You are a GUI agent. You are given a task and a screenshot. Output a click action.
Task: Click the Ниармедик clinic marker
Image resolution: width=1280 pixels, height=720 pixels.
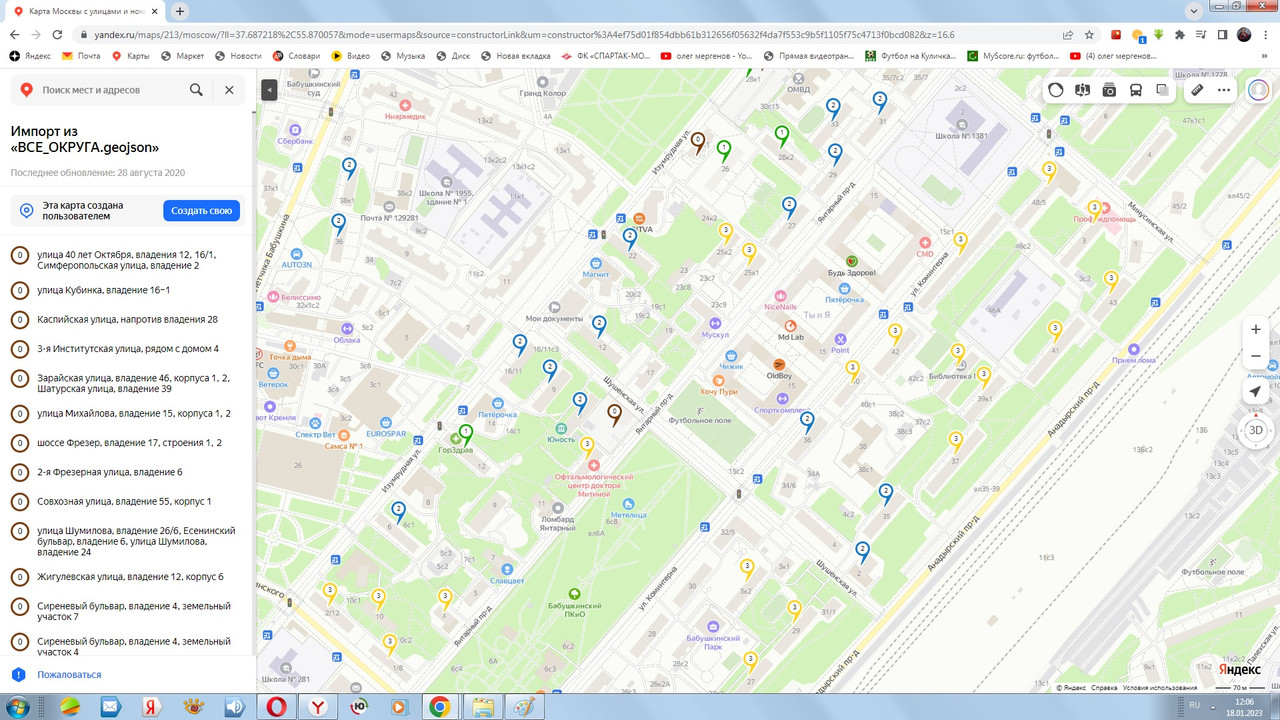pos(405,104)
